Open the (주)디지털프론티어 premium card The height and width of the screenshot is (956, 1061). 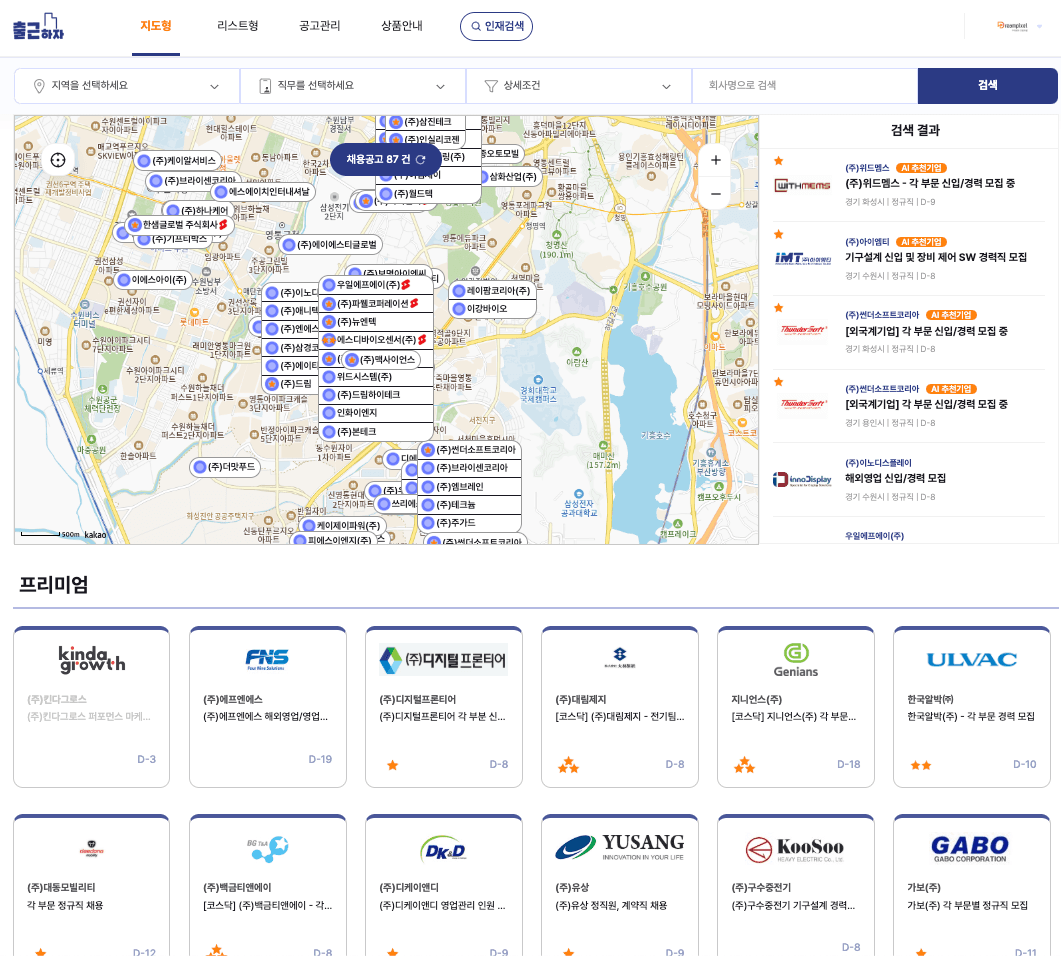coord(443,707)
